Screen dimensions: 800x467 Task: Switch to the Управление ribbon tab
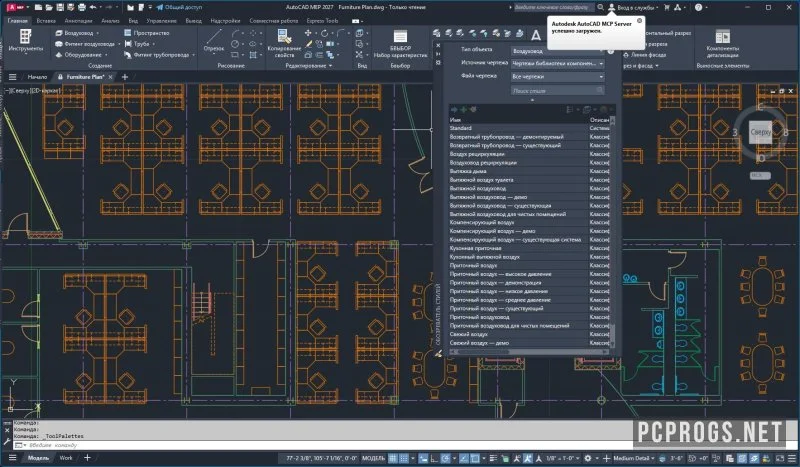tap(161, 21)
